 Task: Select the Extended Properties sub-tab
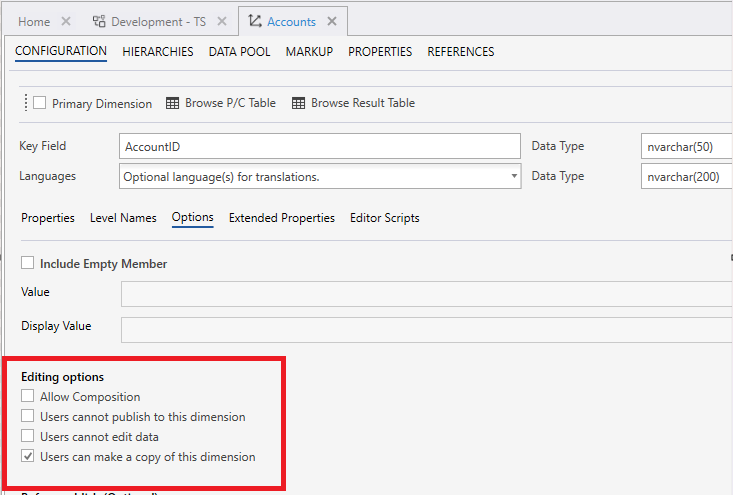click(281, 218)
